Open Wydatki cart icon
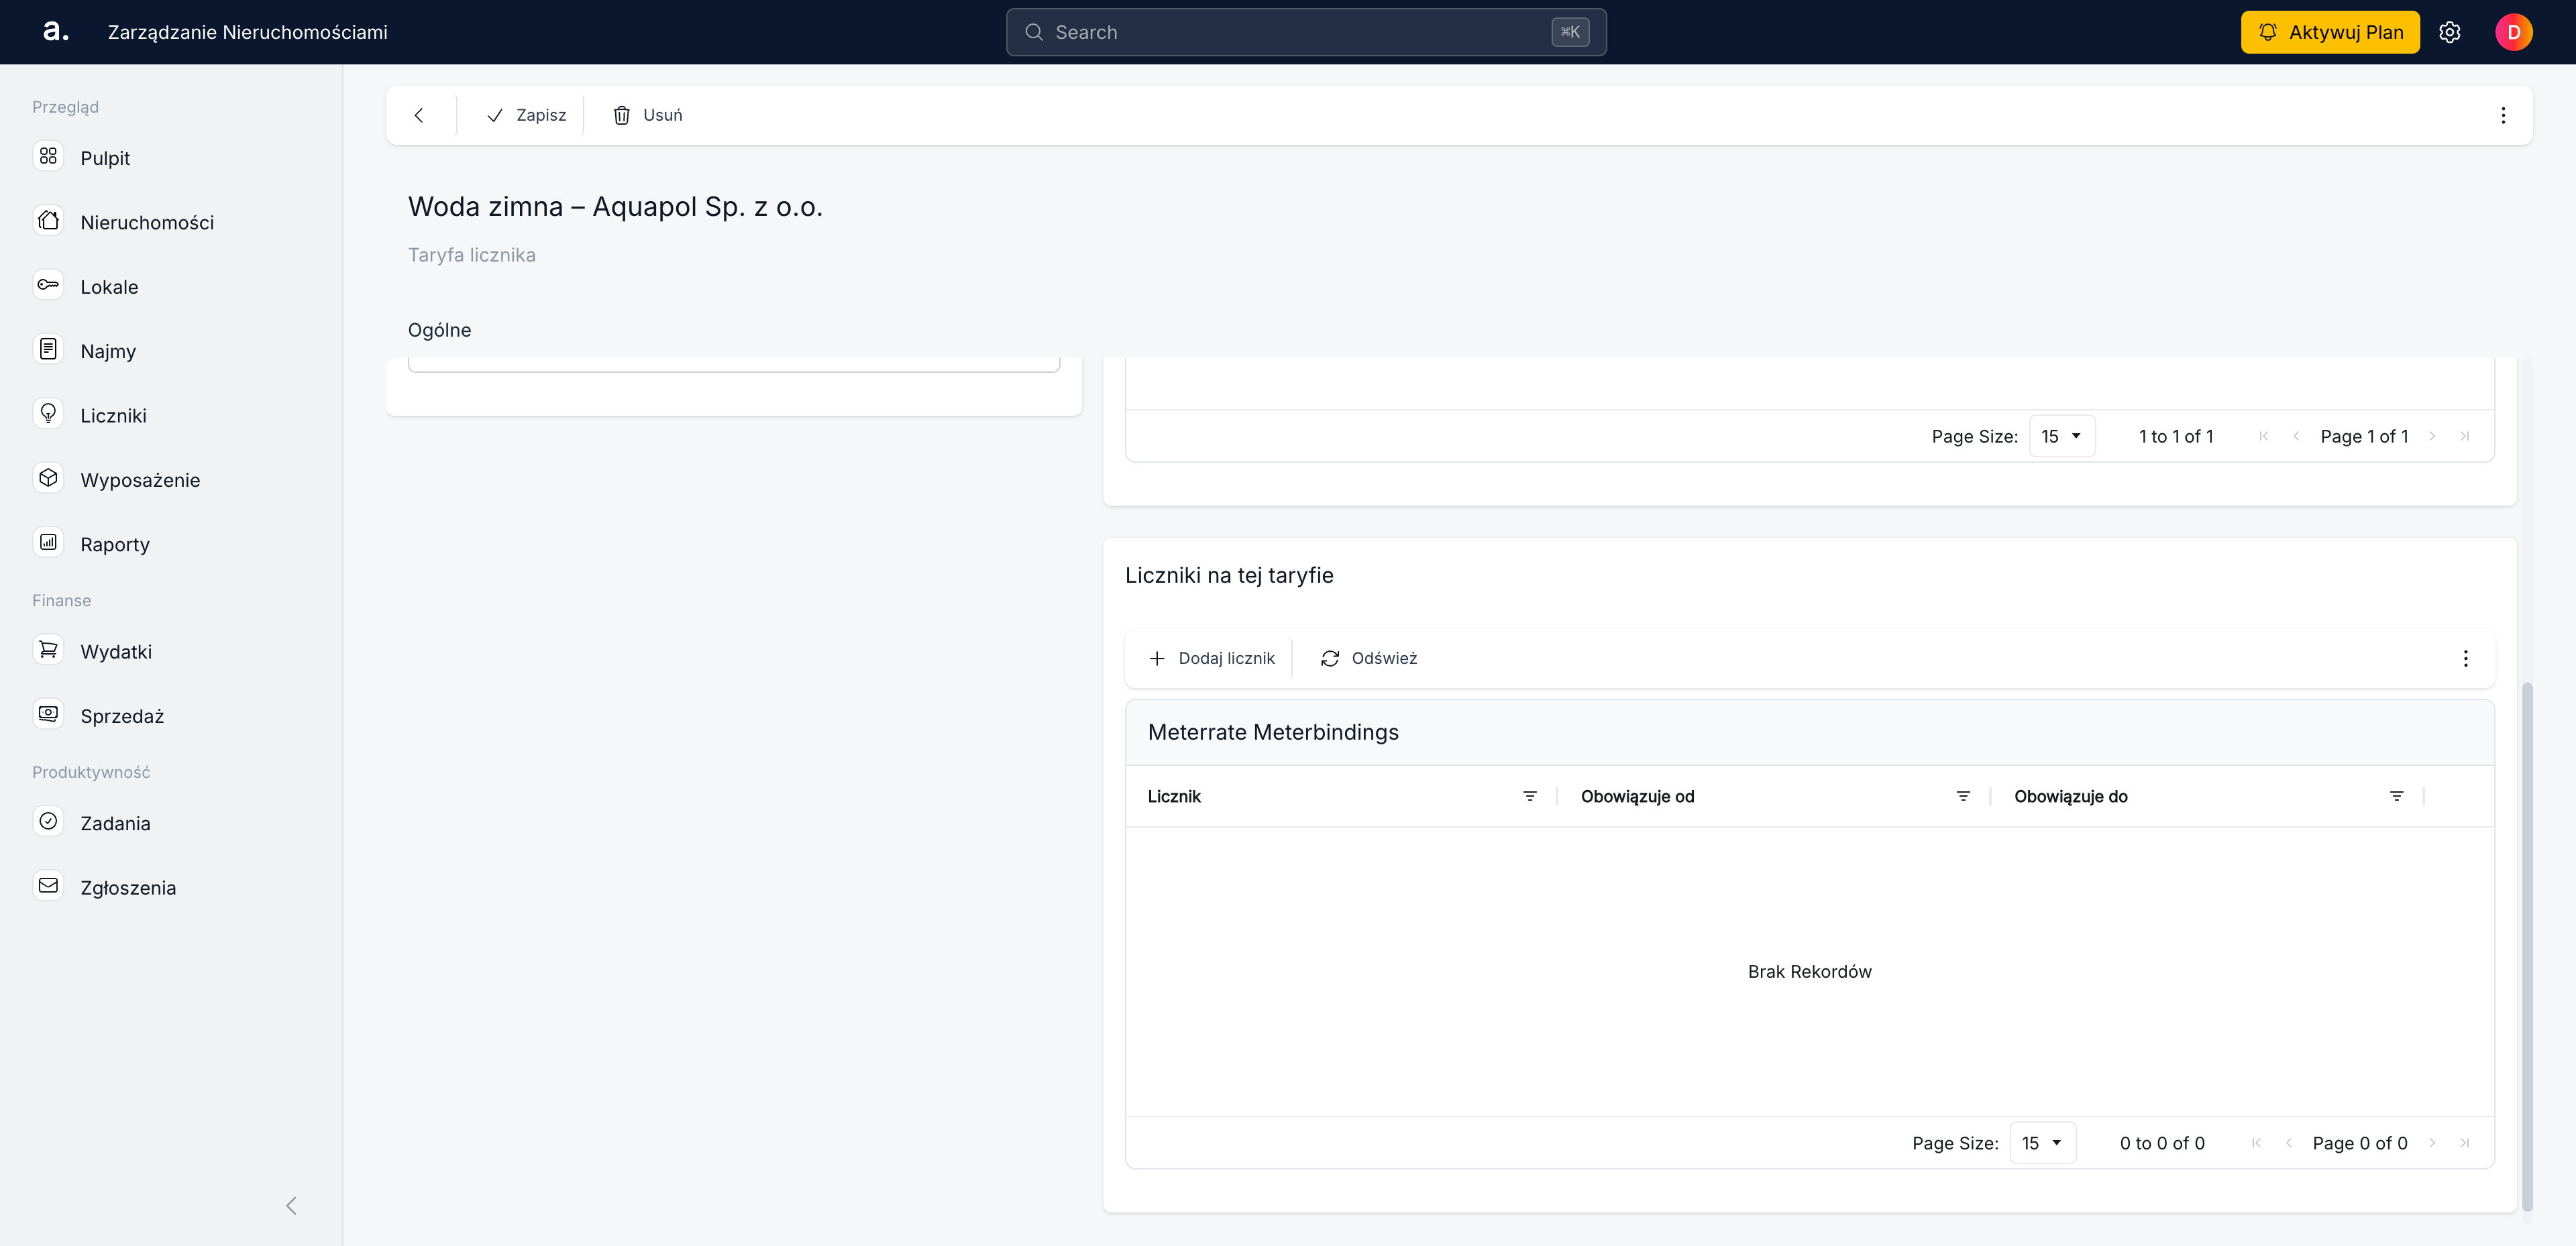The width and height of the screenshot is (2576, 1246). 48,650
